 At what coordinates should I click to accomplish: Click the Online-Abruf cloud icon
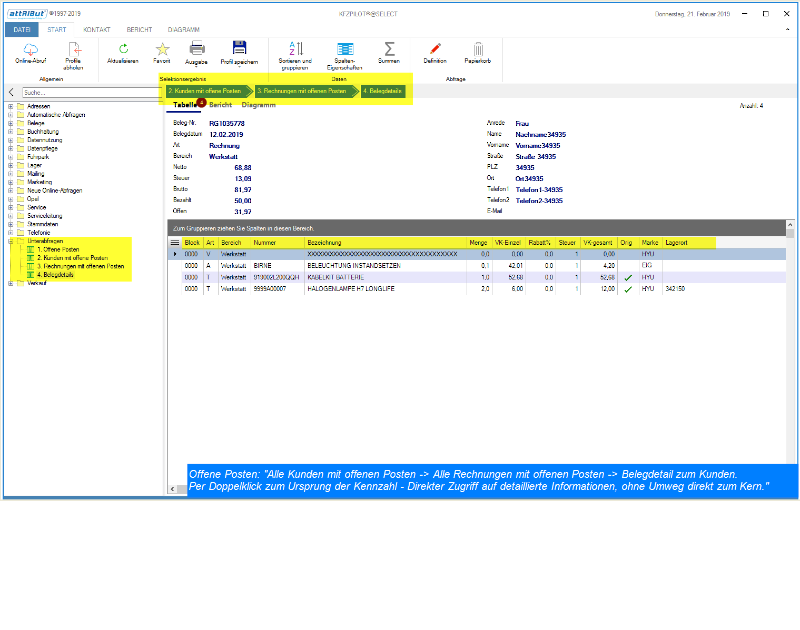pos(31,49)
